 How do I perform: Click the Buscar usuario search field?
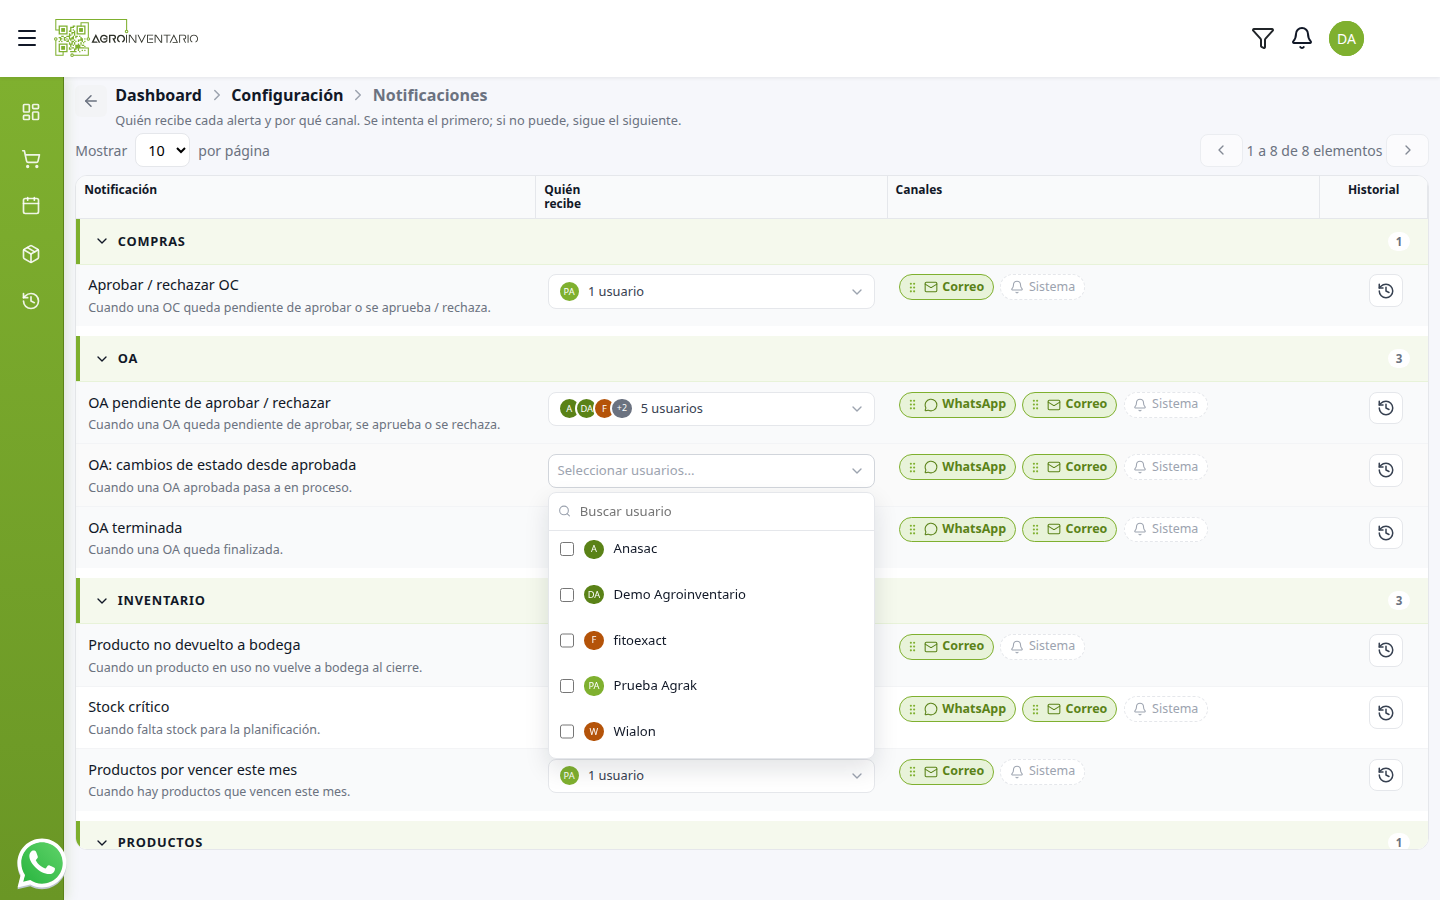711,512
